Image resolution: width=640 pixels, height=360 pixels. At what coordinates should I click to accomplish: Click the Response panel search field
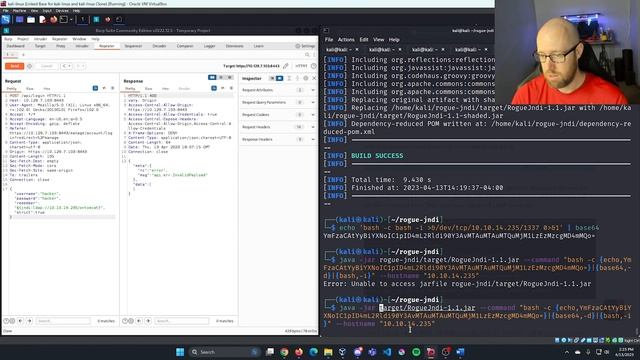click(x=182, y=321)
